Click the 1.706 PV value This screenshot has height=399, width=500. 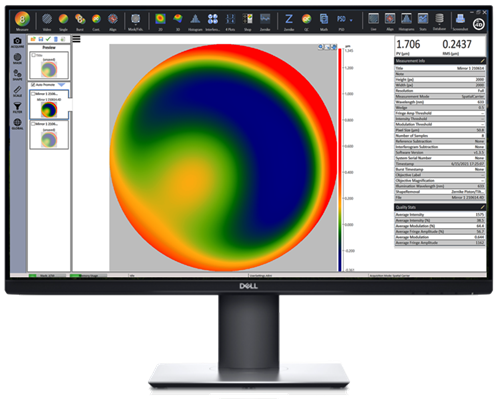click(408, 44)
